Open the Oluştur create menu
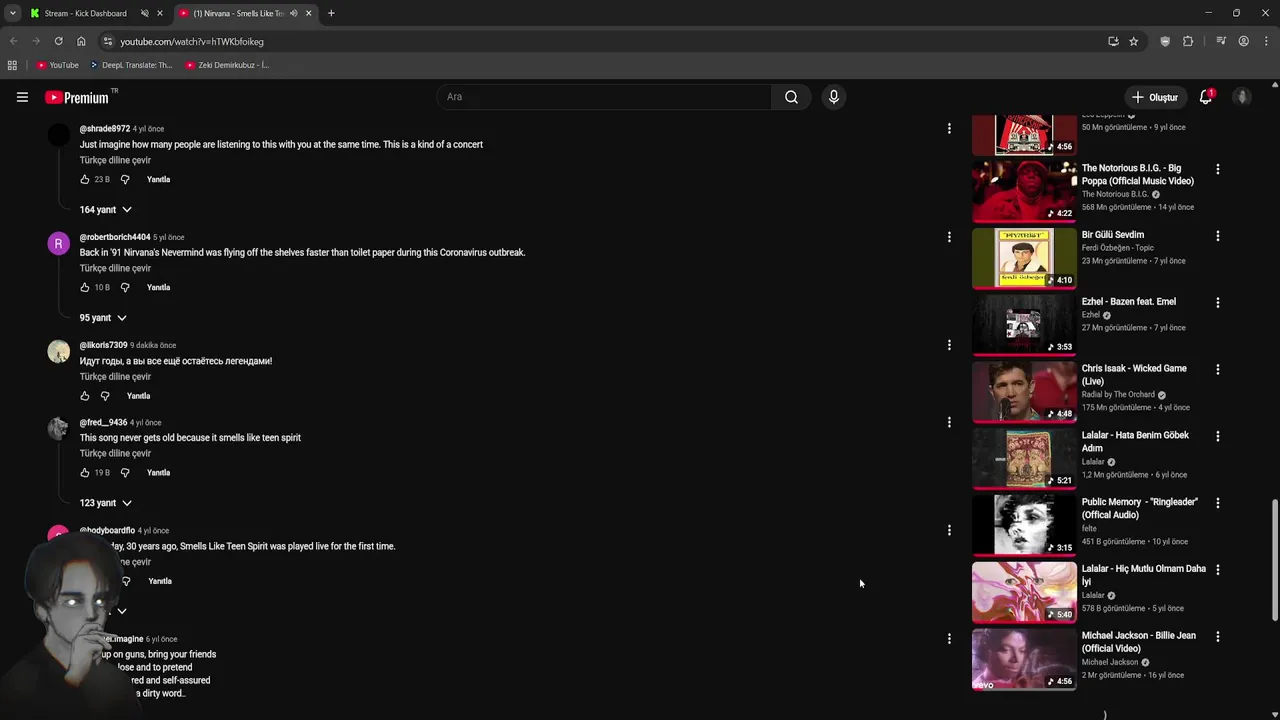Image resolution: width=1280 pixels, height=720 pixels. pos(1155,97)
